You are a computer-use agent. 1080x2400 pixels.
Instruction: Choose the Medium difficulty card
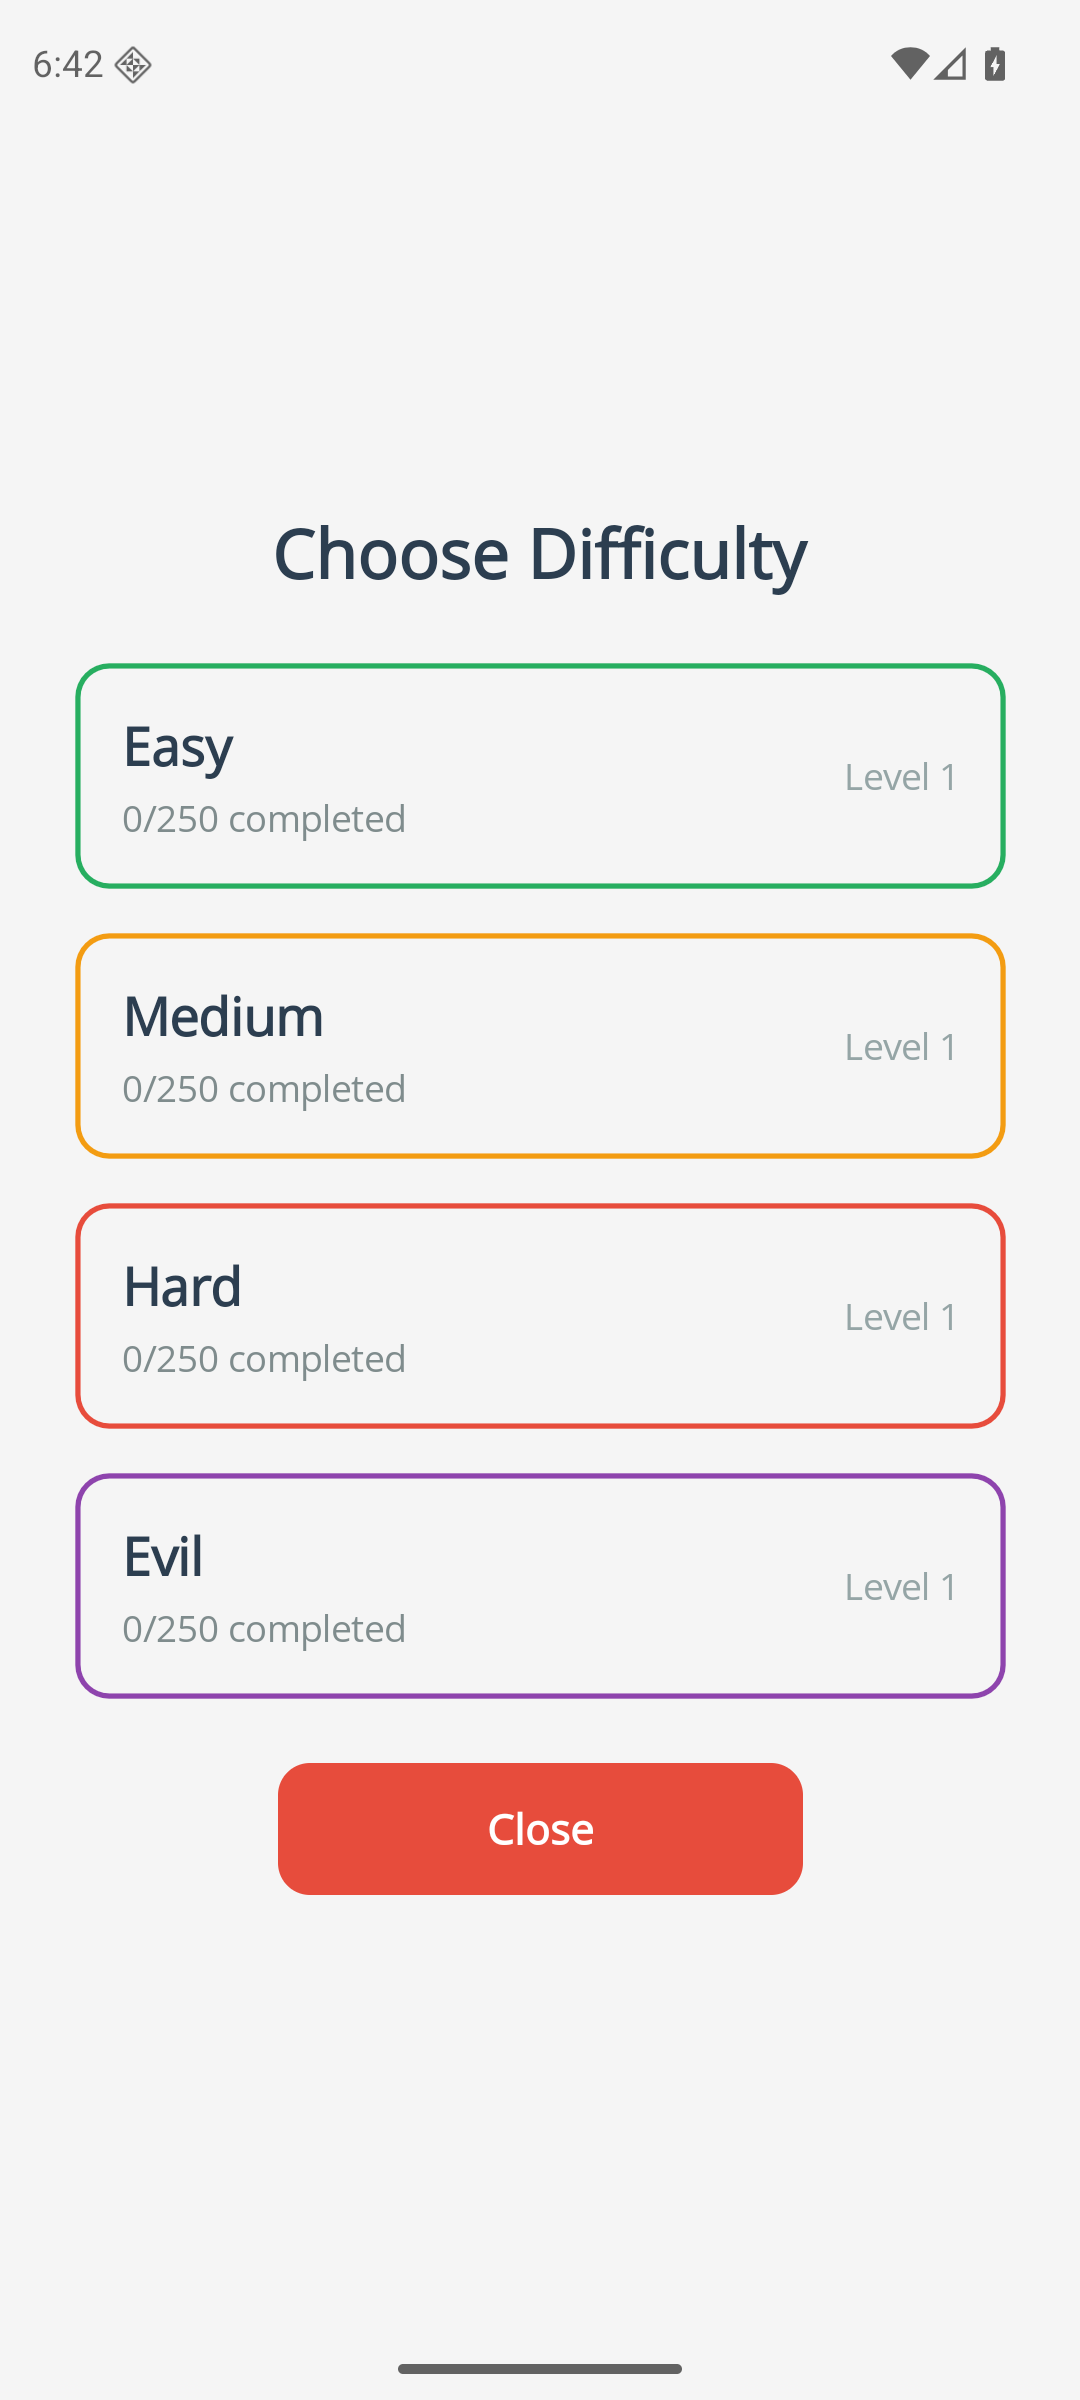(540, 1046)
